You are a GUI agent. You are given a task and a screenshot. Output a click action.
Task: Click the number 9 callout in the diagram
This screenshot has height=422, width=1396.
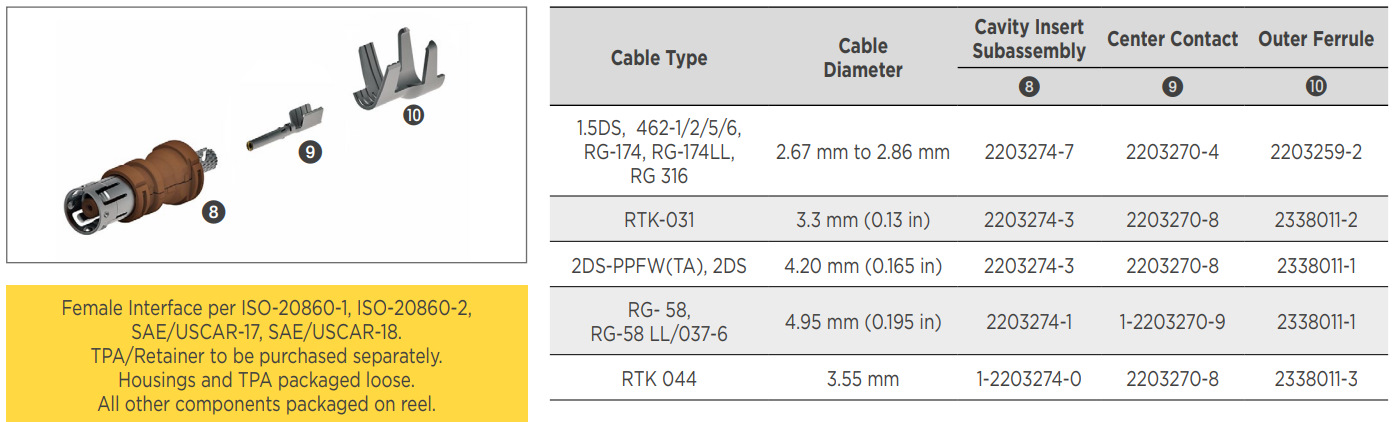tap(311, 153)
